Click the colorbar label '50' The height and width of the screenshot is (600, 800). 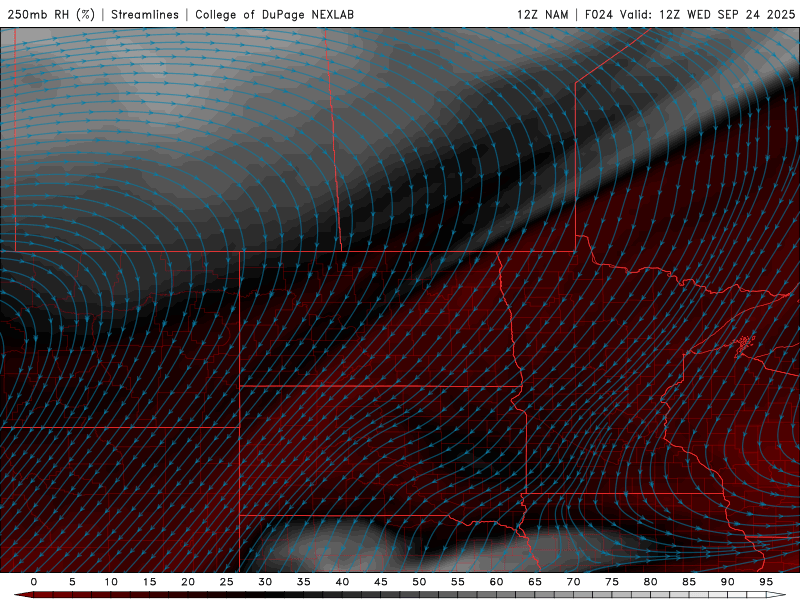[x=419, y=582]
